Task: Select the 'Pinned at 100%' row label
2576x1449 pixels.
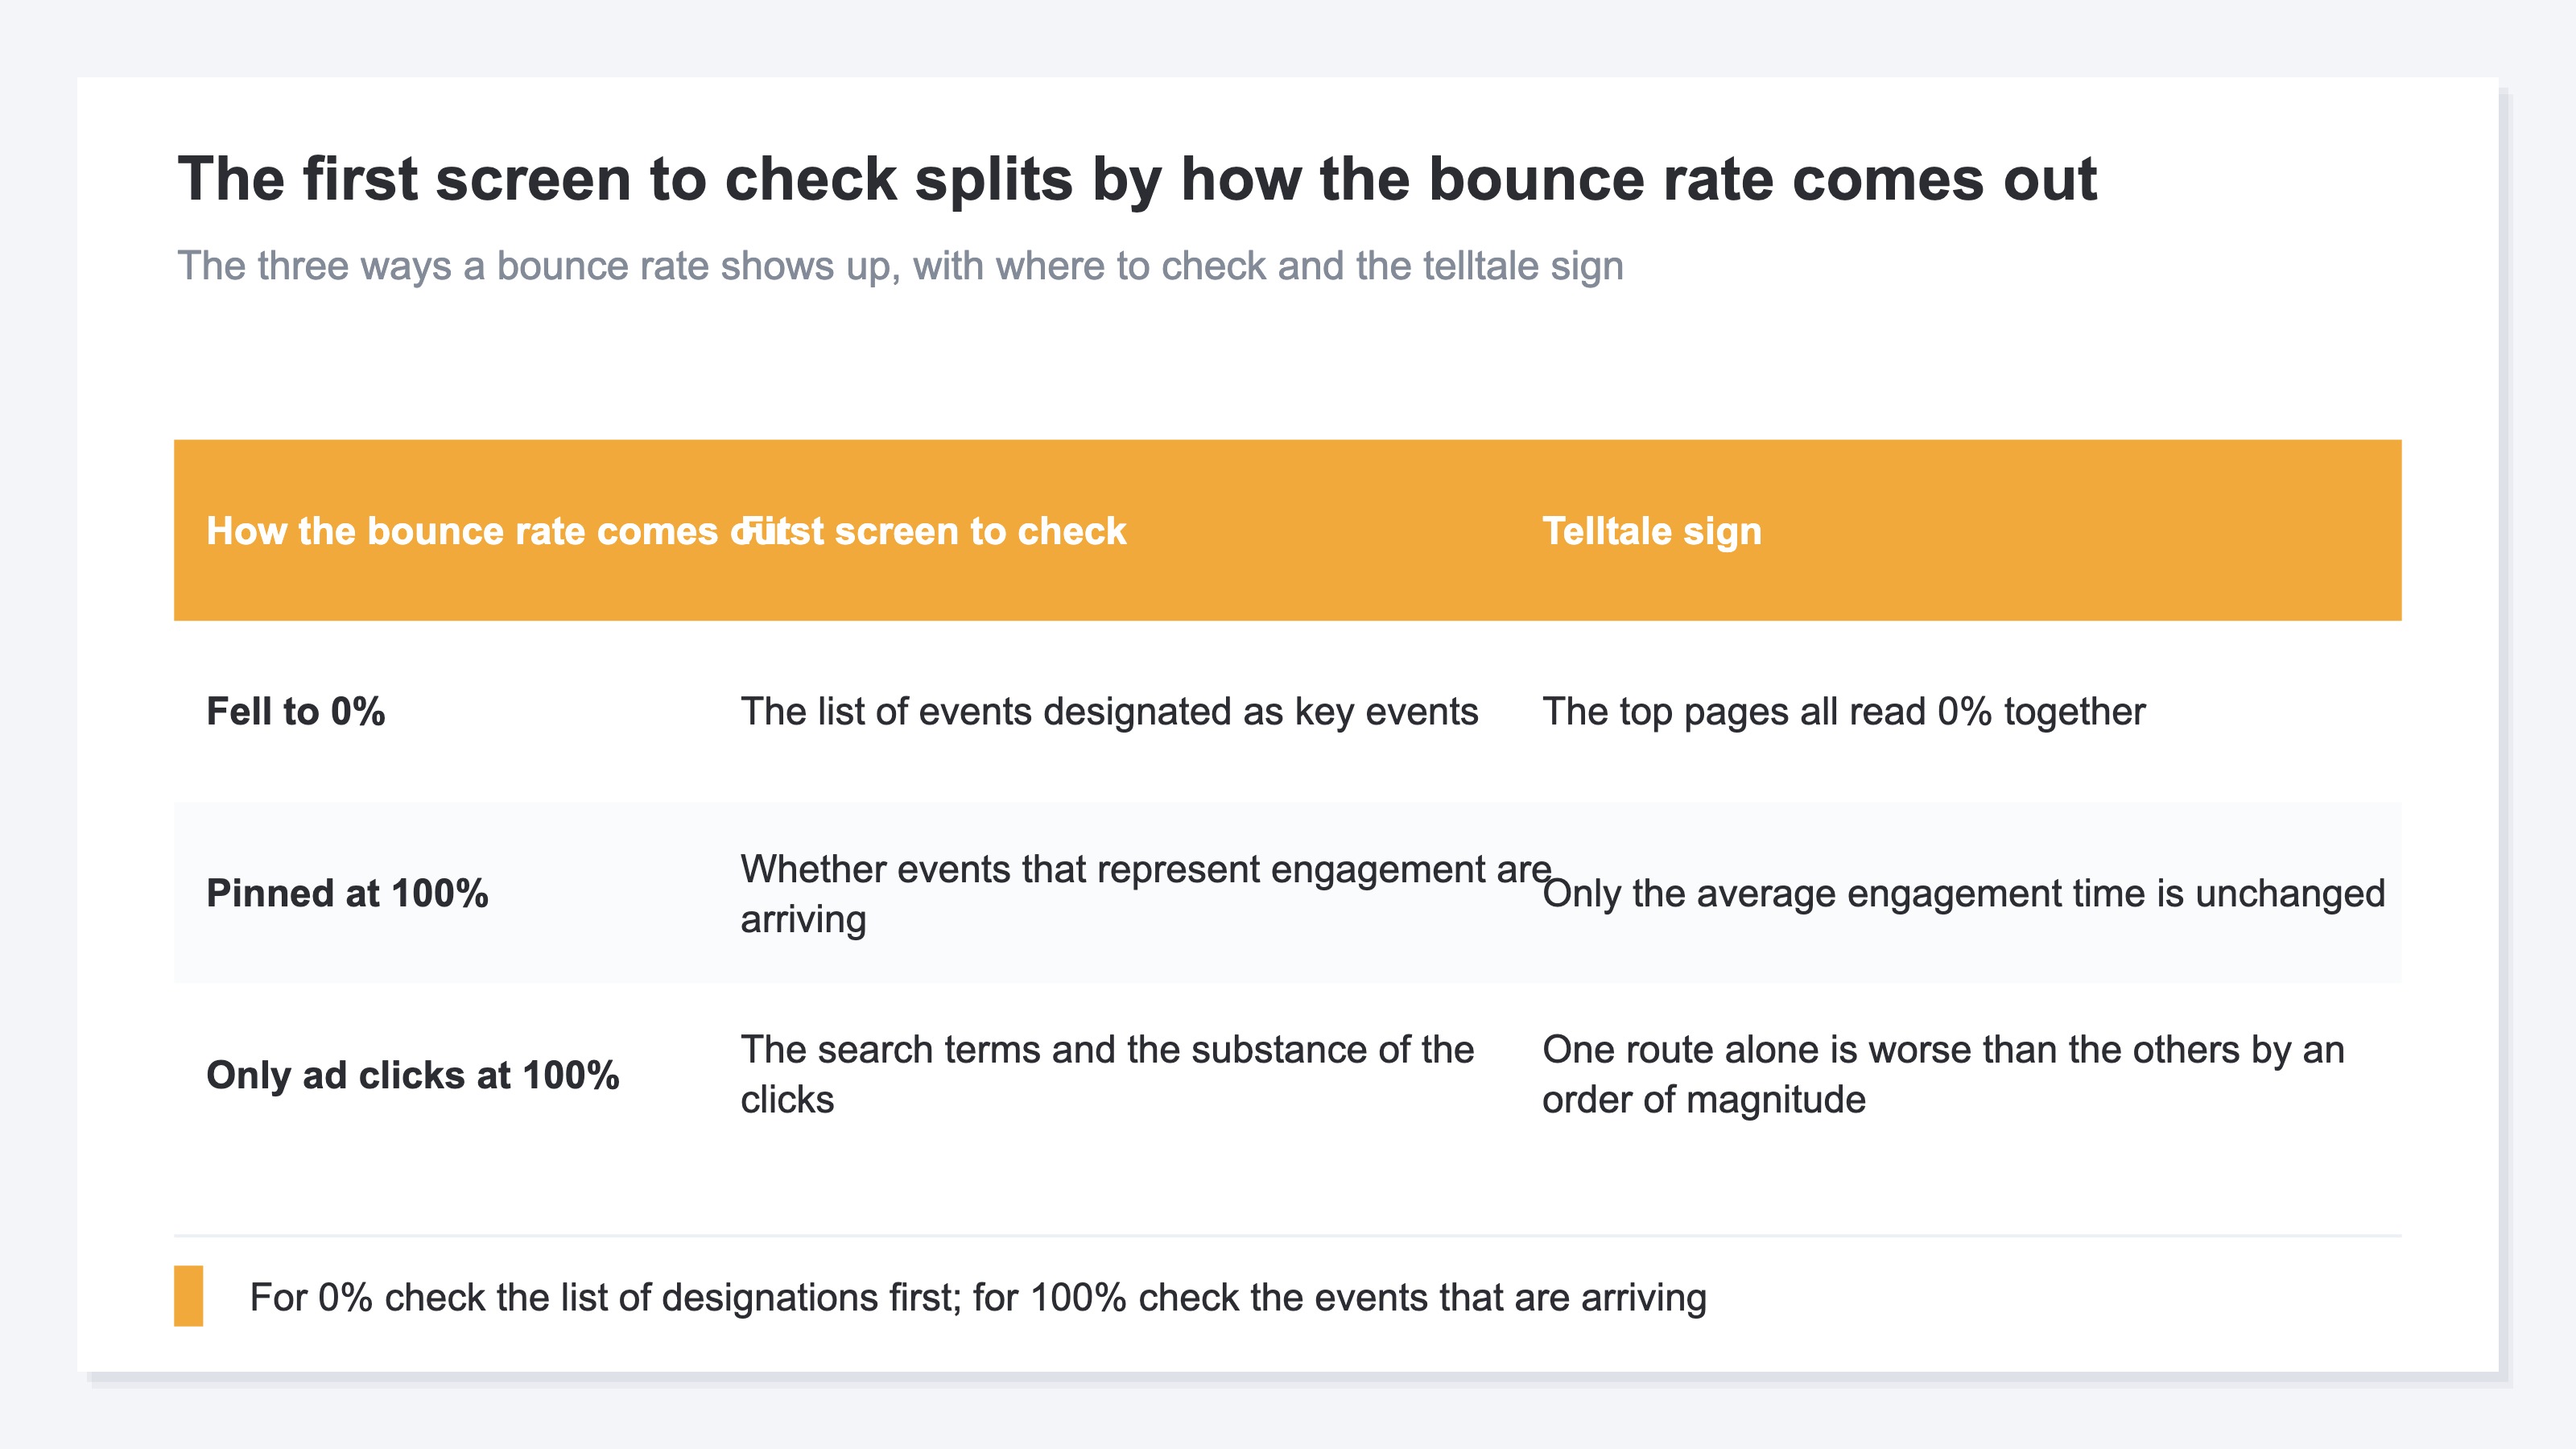Action: 347,893
